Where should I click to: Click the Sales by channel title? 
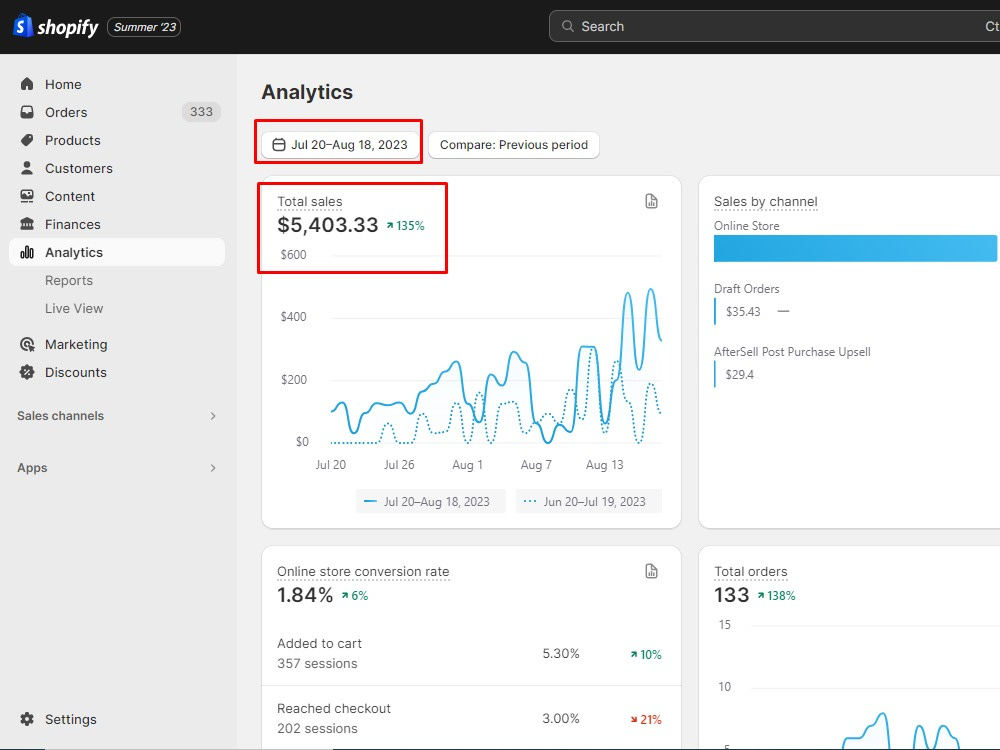765,202
